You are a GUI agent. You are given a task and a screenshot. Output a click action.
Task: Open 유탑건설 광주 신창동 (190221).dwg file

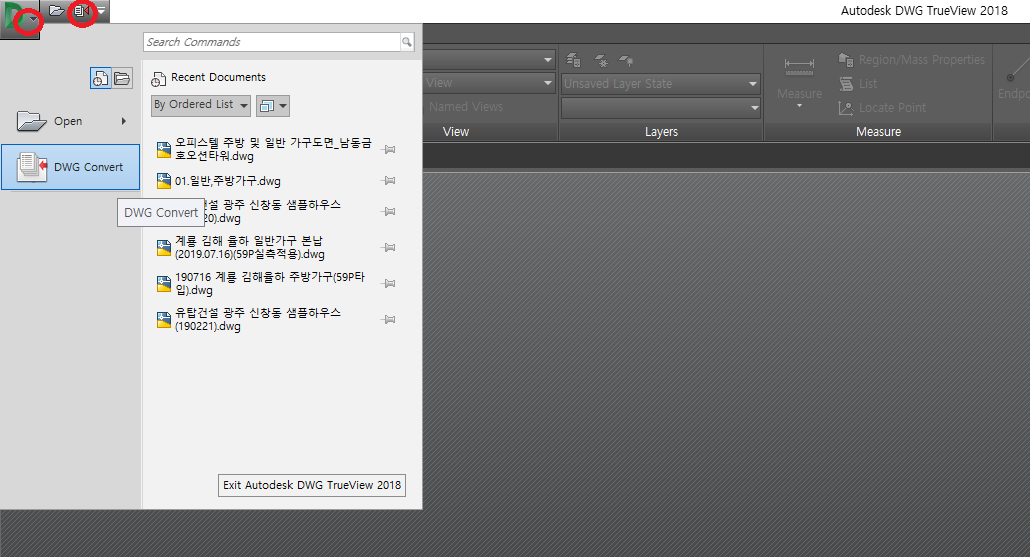(x=258, y=319)
